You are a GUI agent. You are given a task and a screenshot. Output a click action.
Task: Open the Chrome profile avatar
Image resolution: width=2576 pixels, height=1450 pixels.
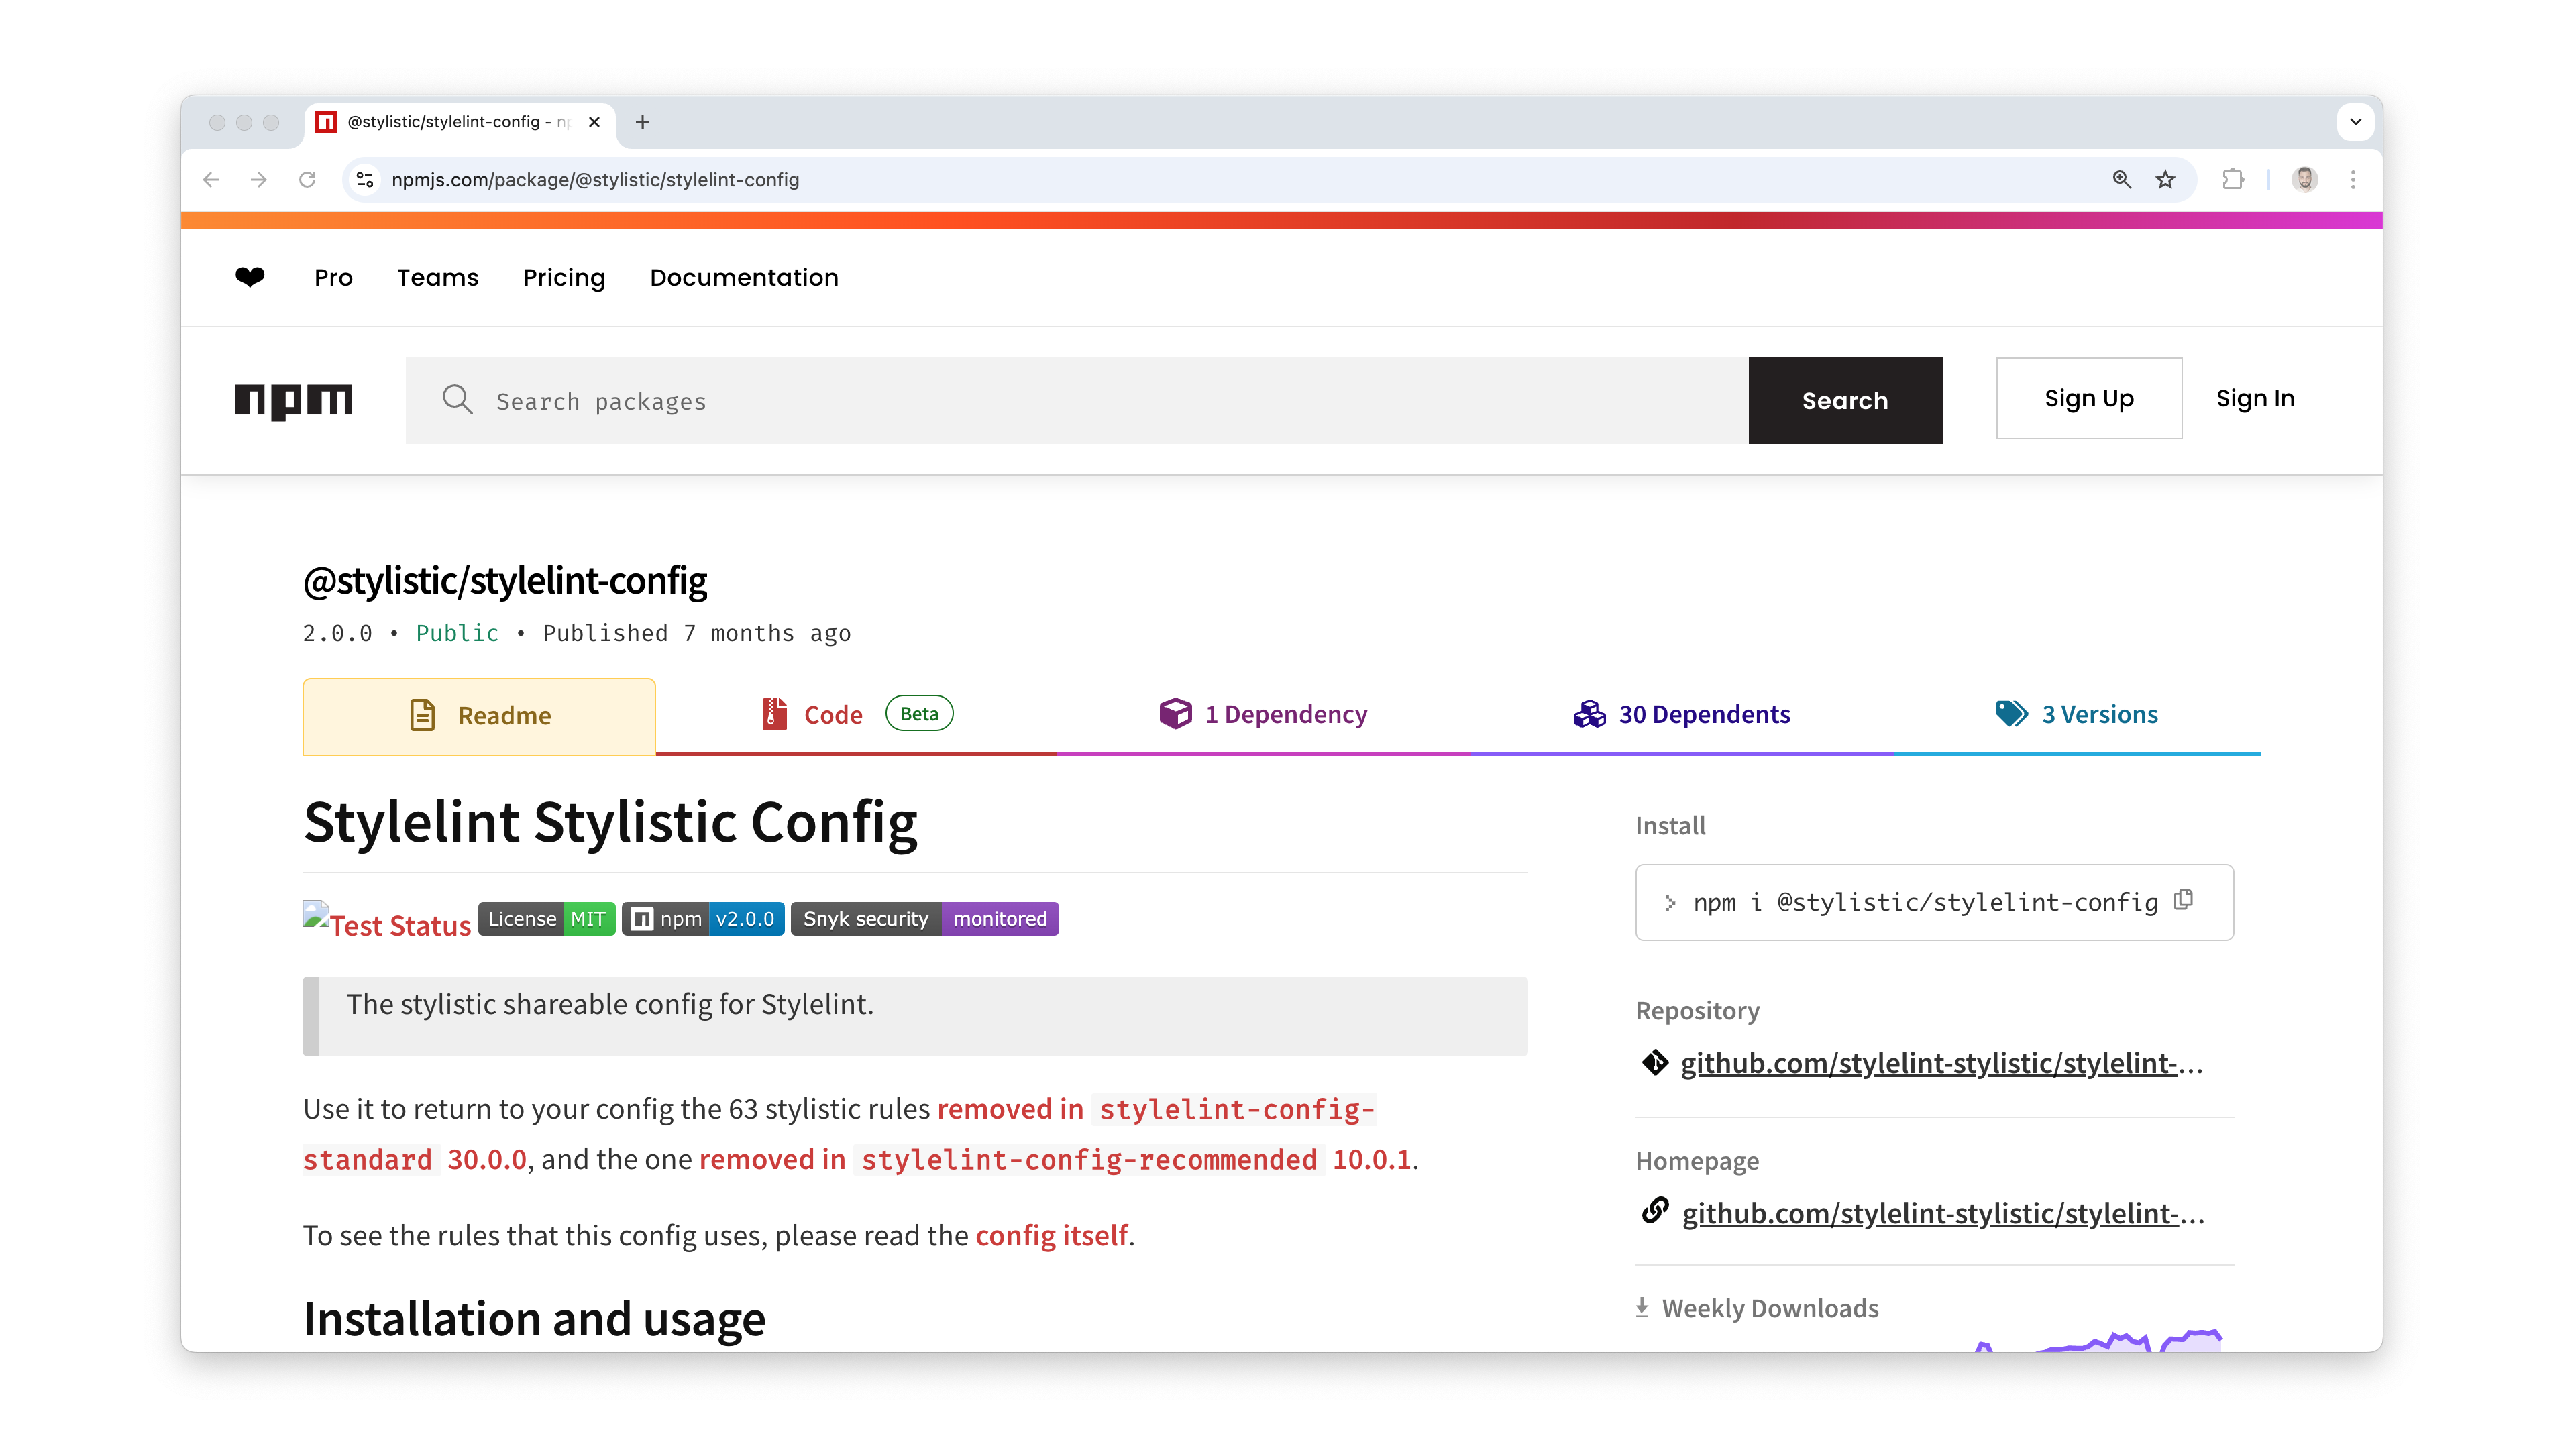(x=2304, y=180)
